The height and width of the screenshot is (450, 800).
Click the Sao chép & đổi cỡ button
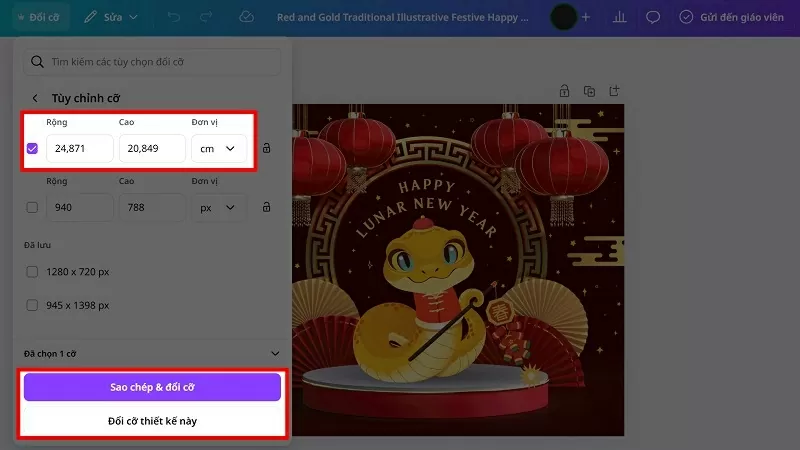(x=152, y=387)
